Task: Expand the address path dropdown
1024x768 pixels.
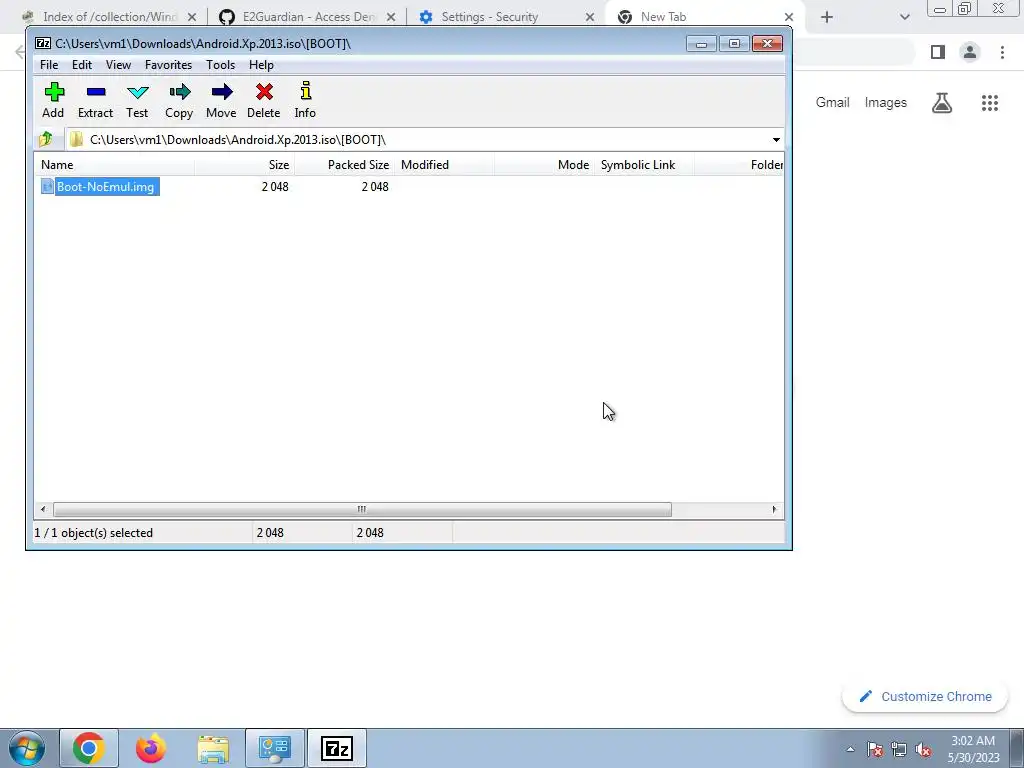Action: click(x=776, y=140)
